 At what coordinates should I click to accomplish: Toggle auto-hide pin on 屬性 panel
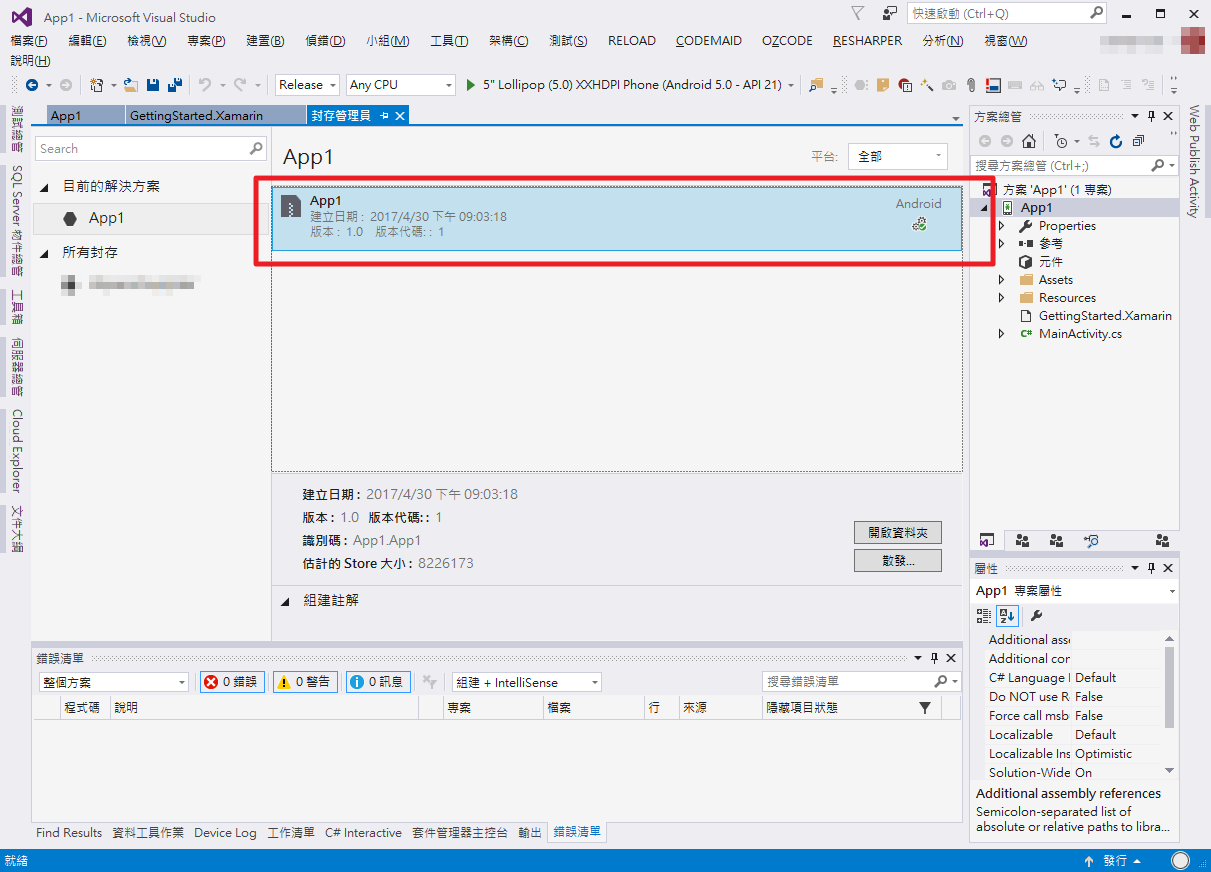click(1151, 568)
